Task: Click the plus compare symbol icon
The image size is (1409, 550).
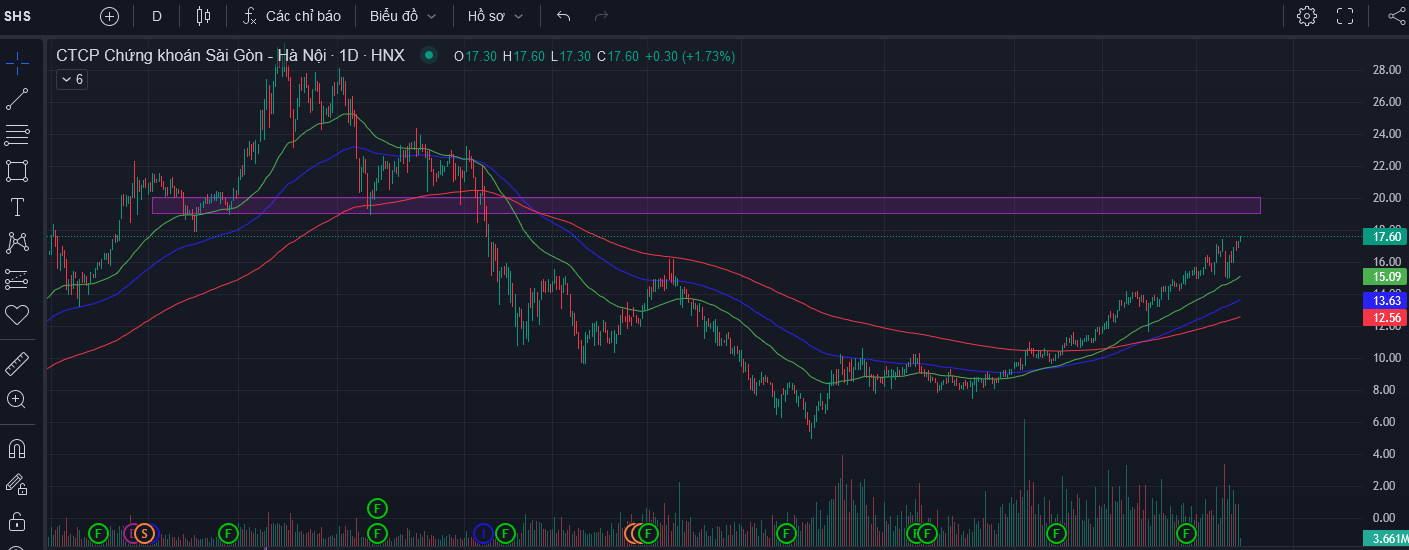Action: (x=110, y=16)
